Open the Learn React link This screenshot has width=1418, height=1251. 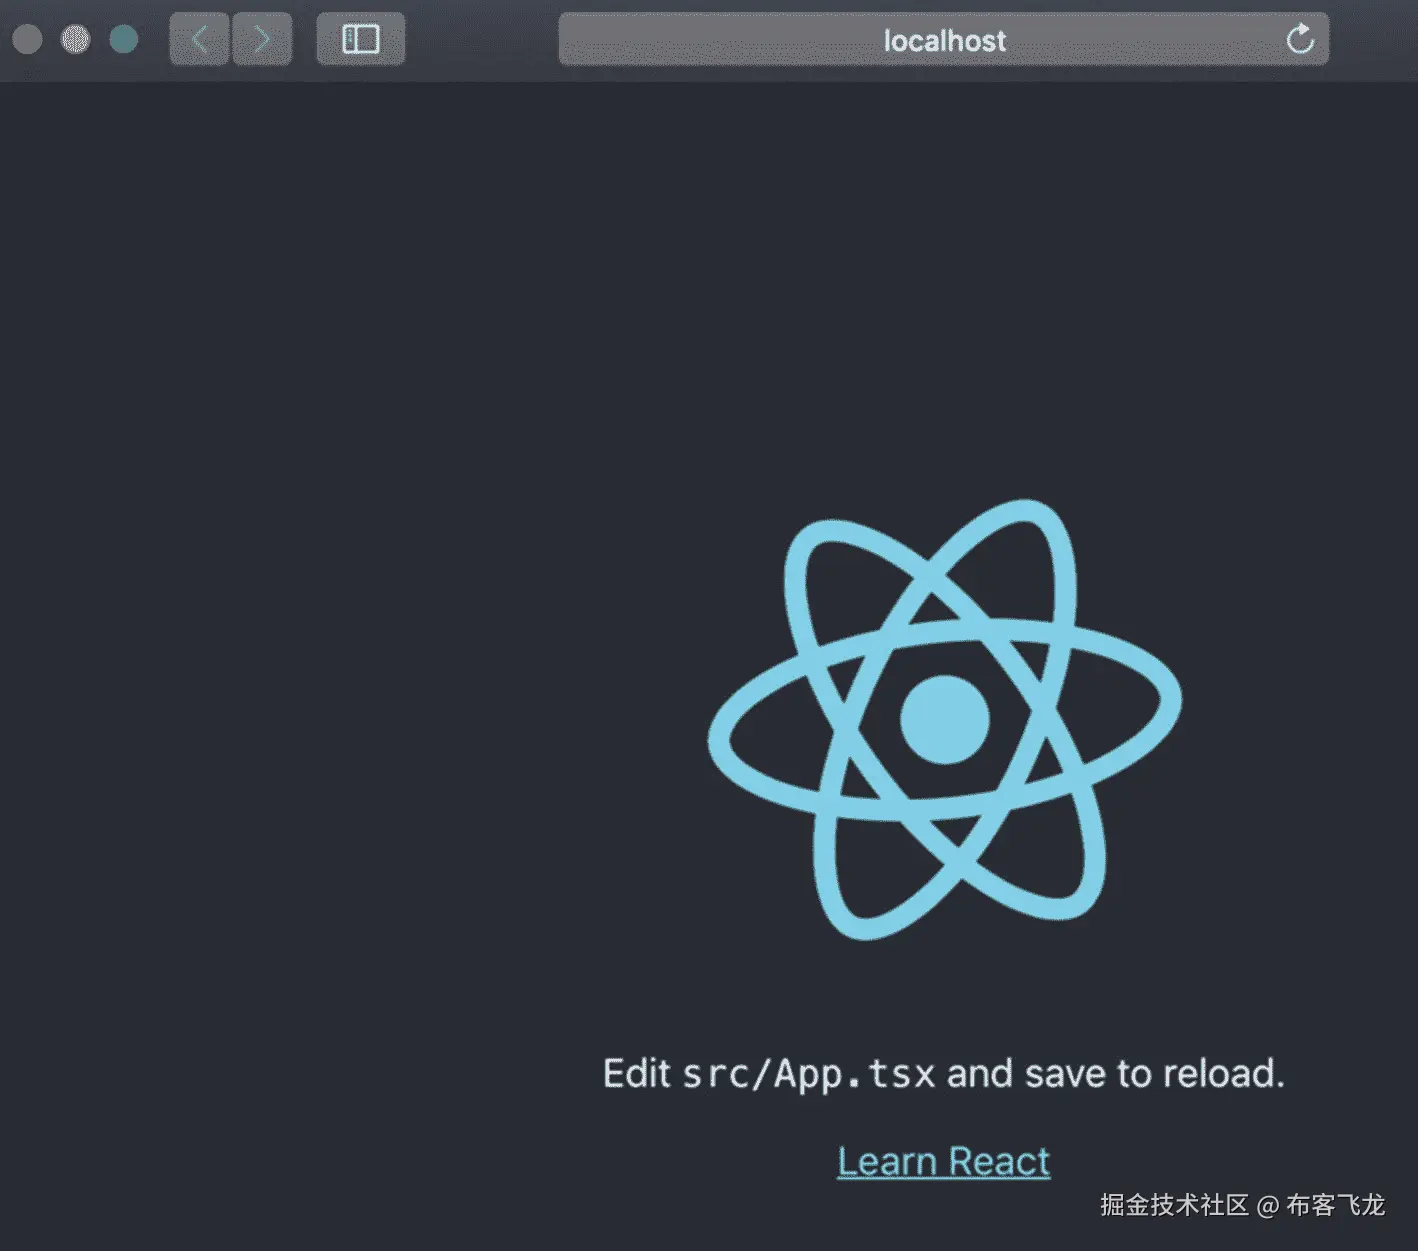(x=943, y=1161)
